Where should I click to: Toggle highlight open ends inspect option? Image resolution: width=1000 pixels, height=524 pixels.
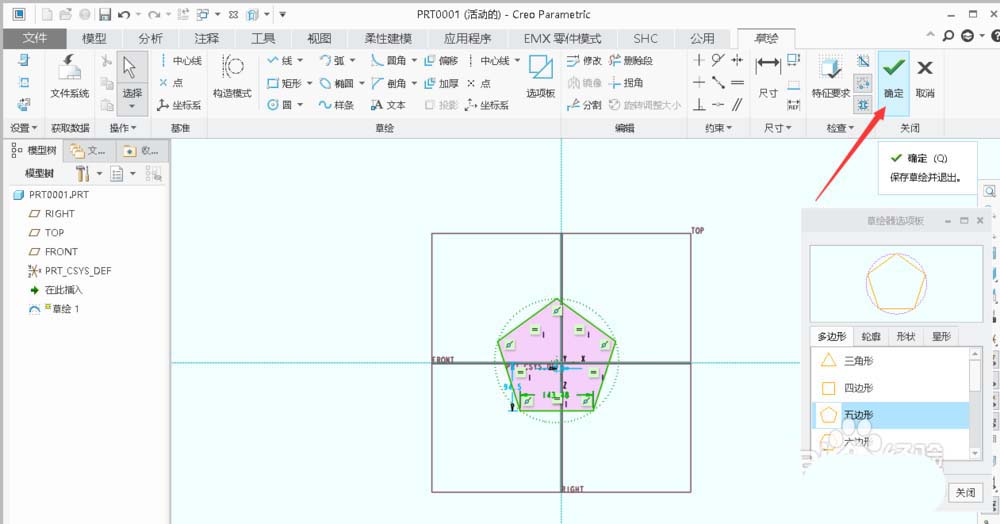pyautogui.click(x=863, y=83)
